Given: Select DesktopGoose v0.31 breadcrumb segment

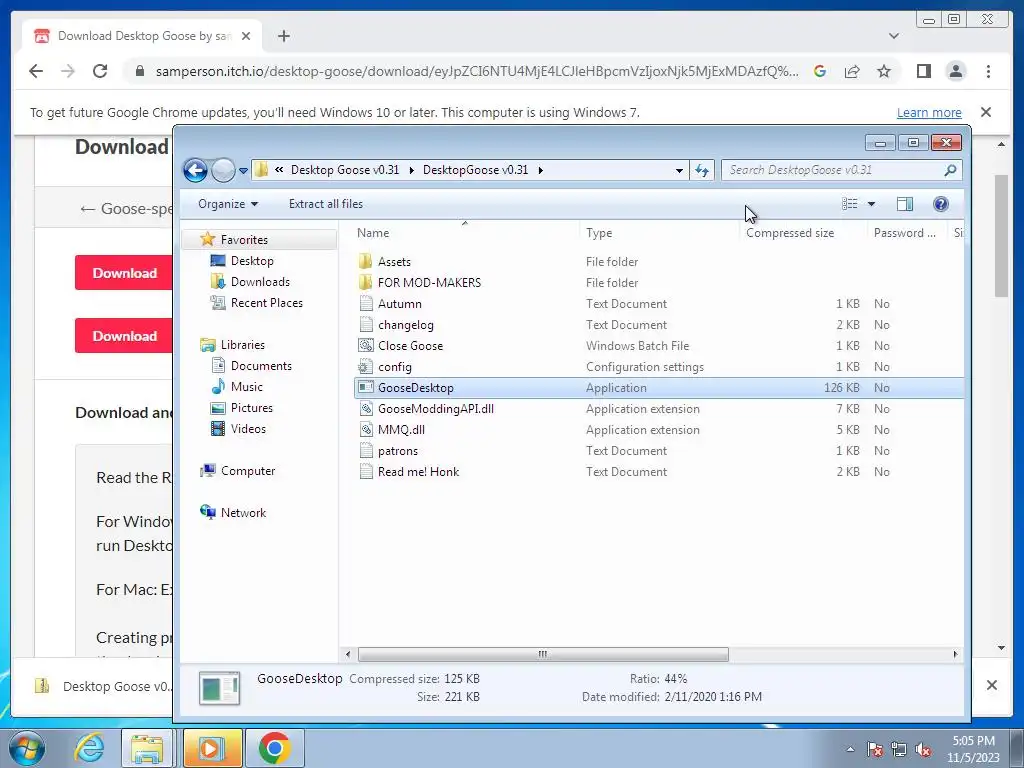Looking at the screenshot, I should (475, 170).
